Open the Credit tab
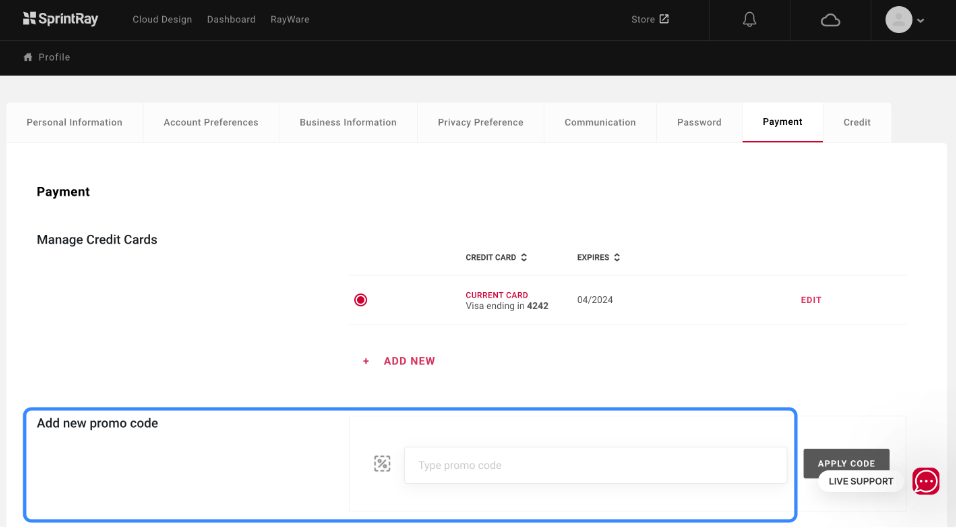 pos(857,122)
